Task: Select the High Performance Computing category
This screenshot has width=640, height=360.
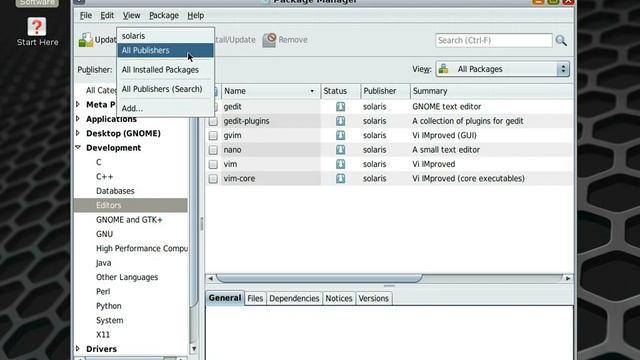Action: pyautogui.click(x=142, y=248)
